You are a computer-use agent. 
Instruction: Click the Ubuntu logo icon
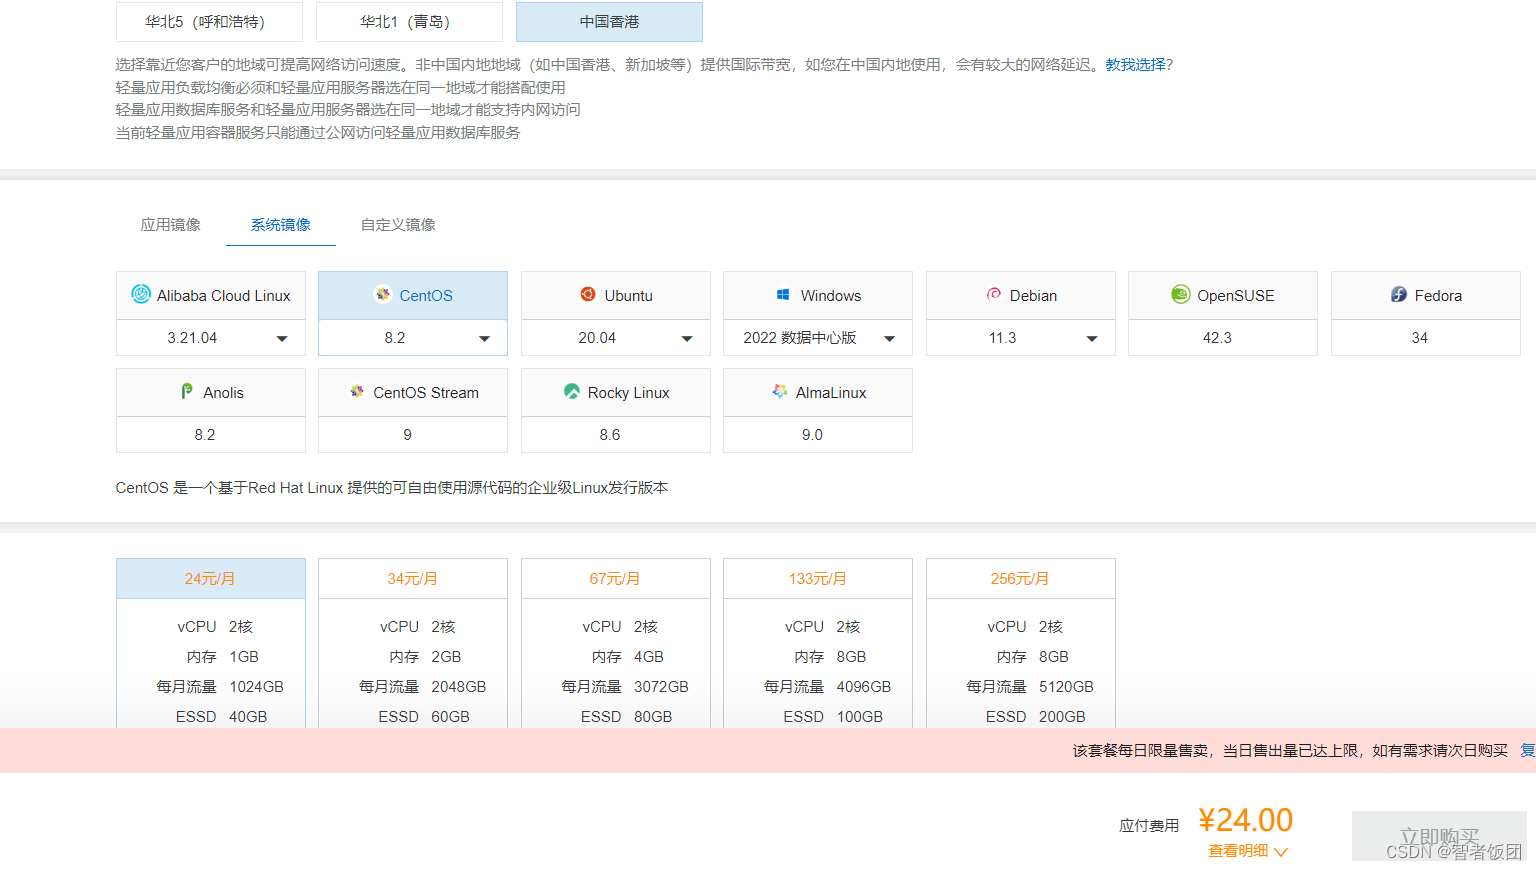588,294
